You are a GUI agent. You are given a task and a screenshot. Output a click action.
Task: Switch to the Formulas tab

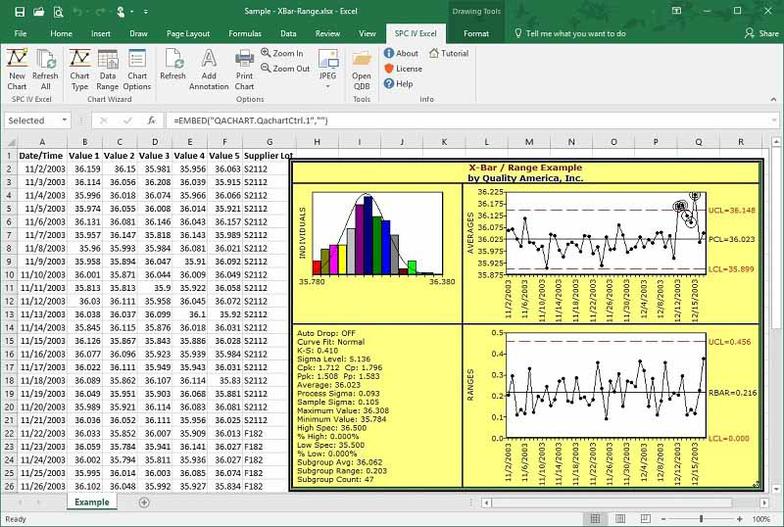[x=244, y=33]
